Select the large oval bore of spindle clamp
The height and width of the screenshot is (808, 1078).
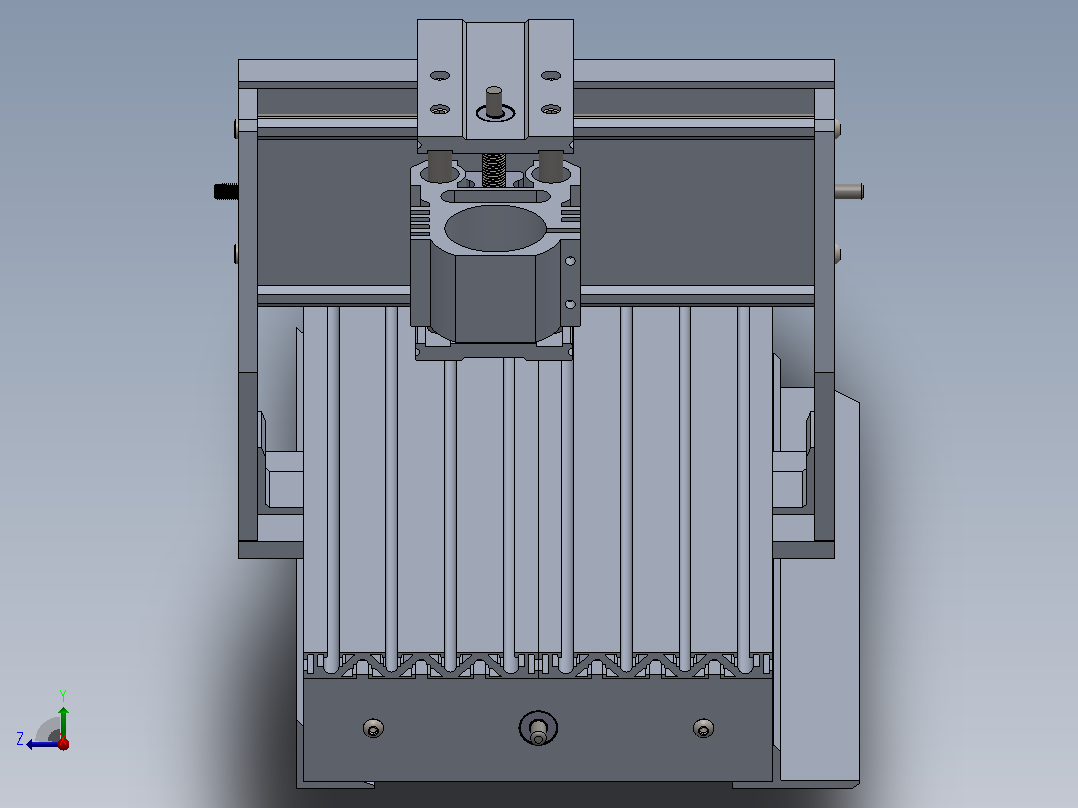[495, 228]
